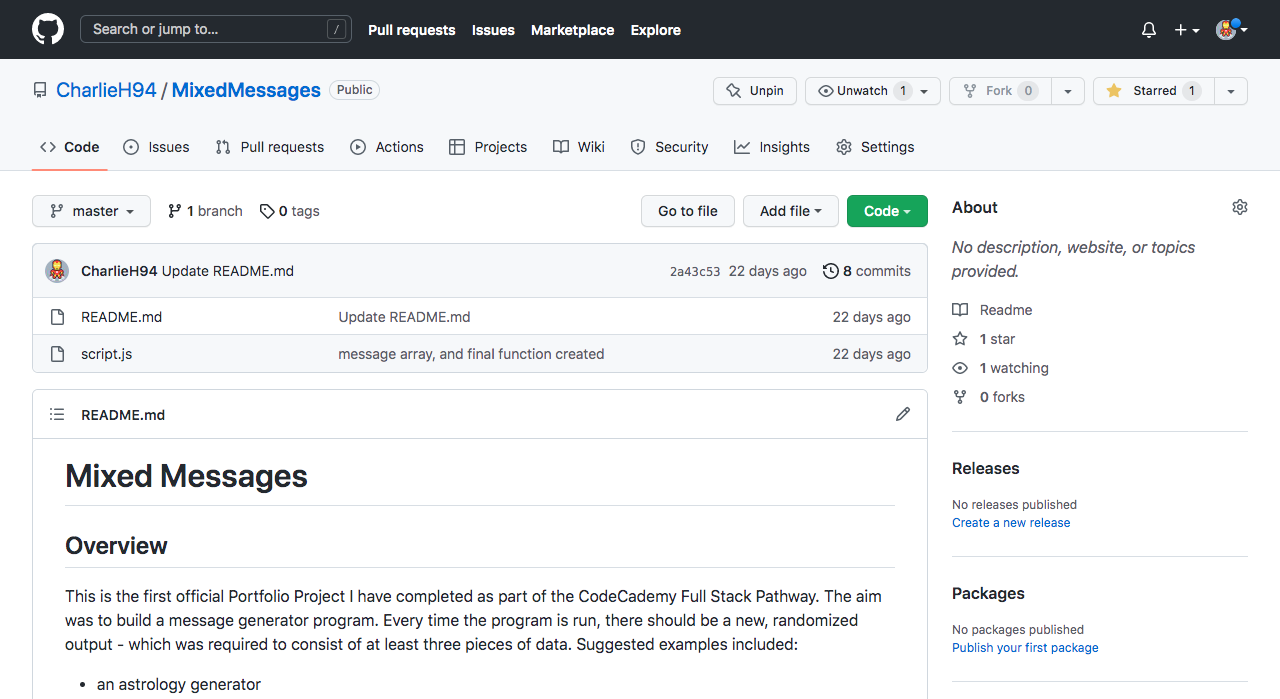
Task: Toggle Unwatch for this repository
Action: tap(861, 91)
